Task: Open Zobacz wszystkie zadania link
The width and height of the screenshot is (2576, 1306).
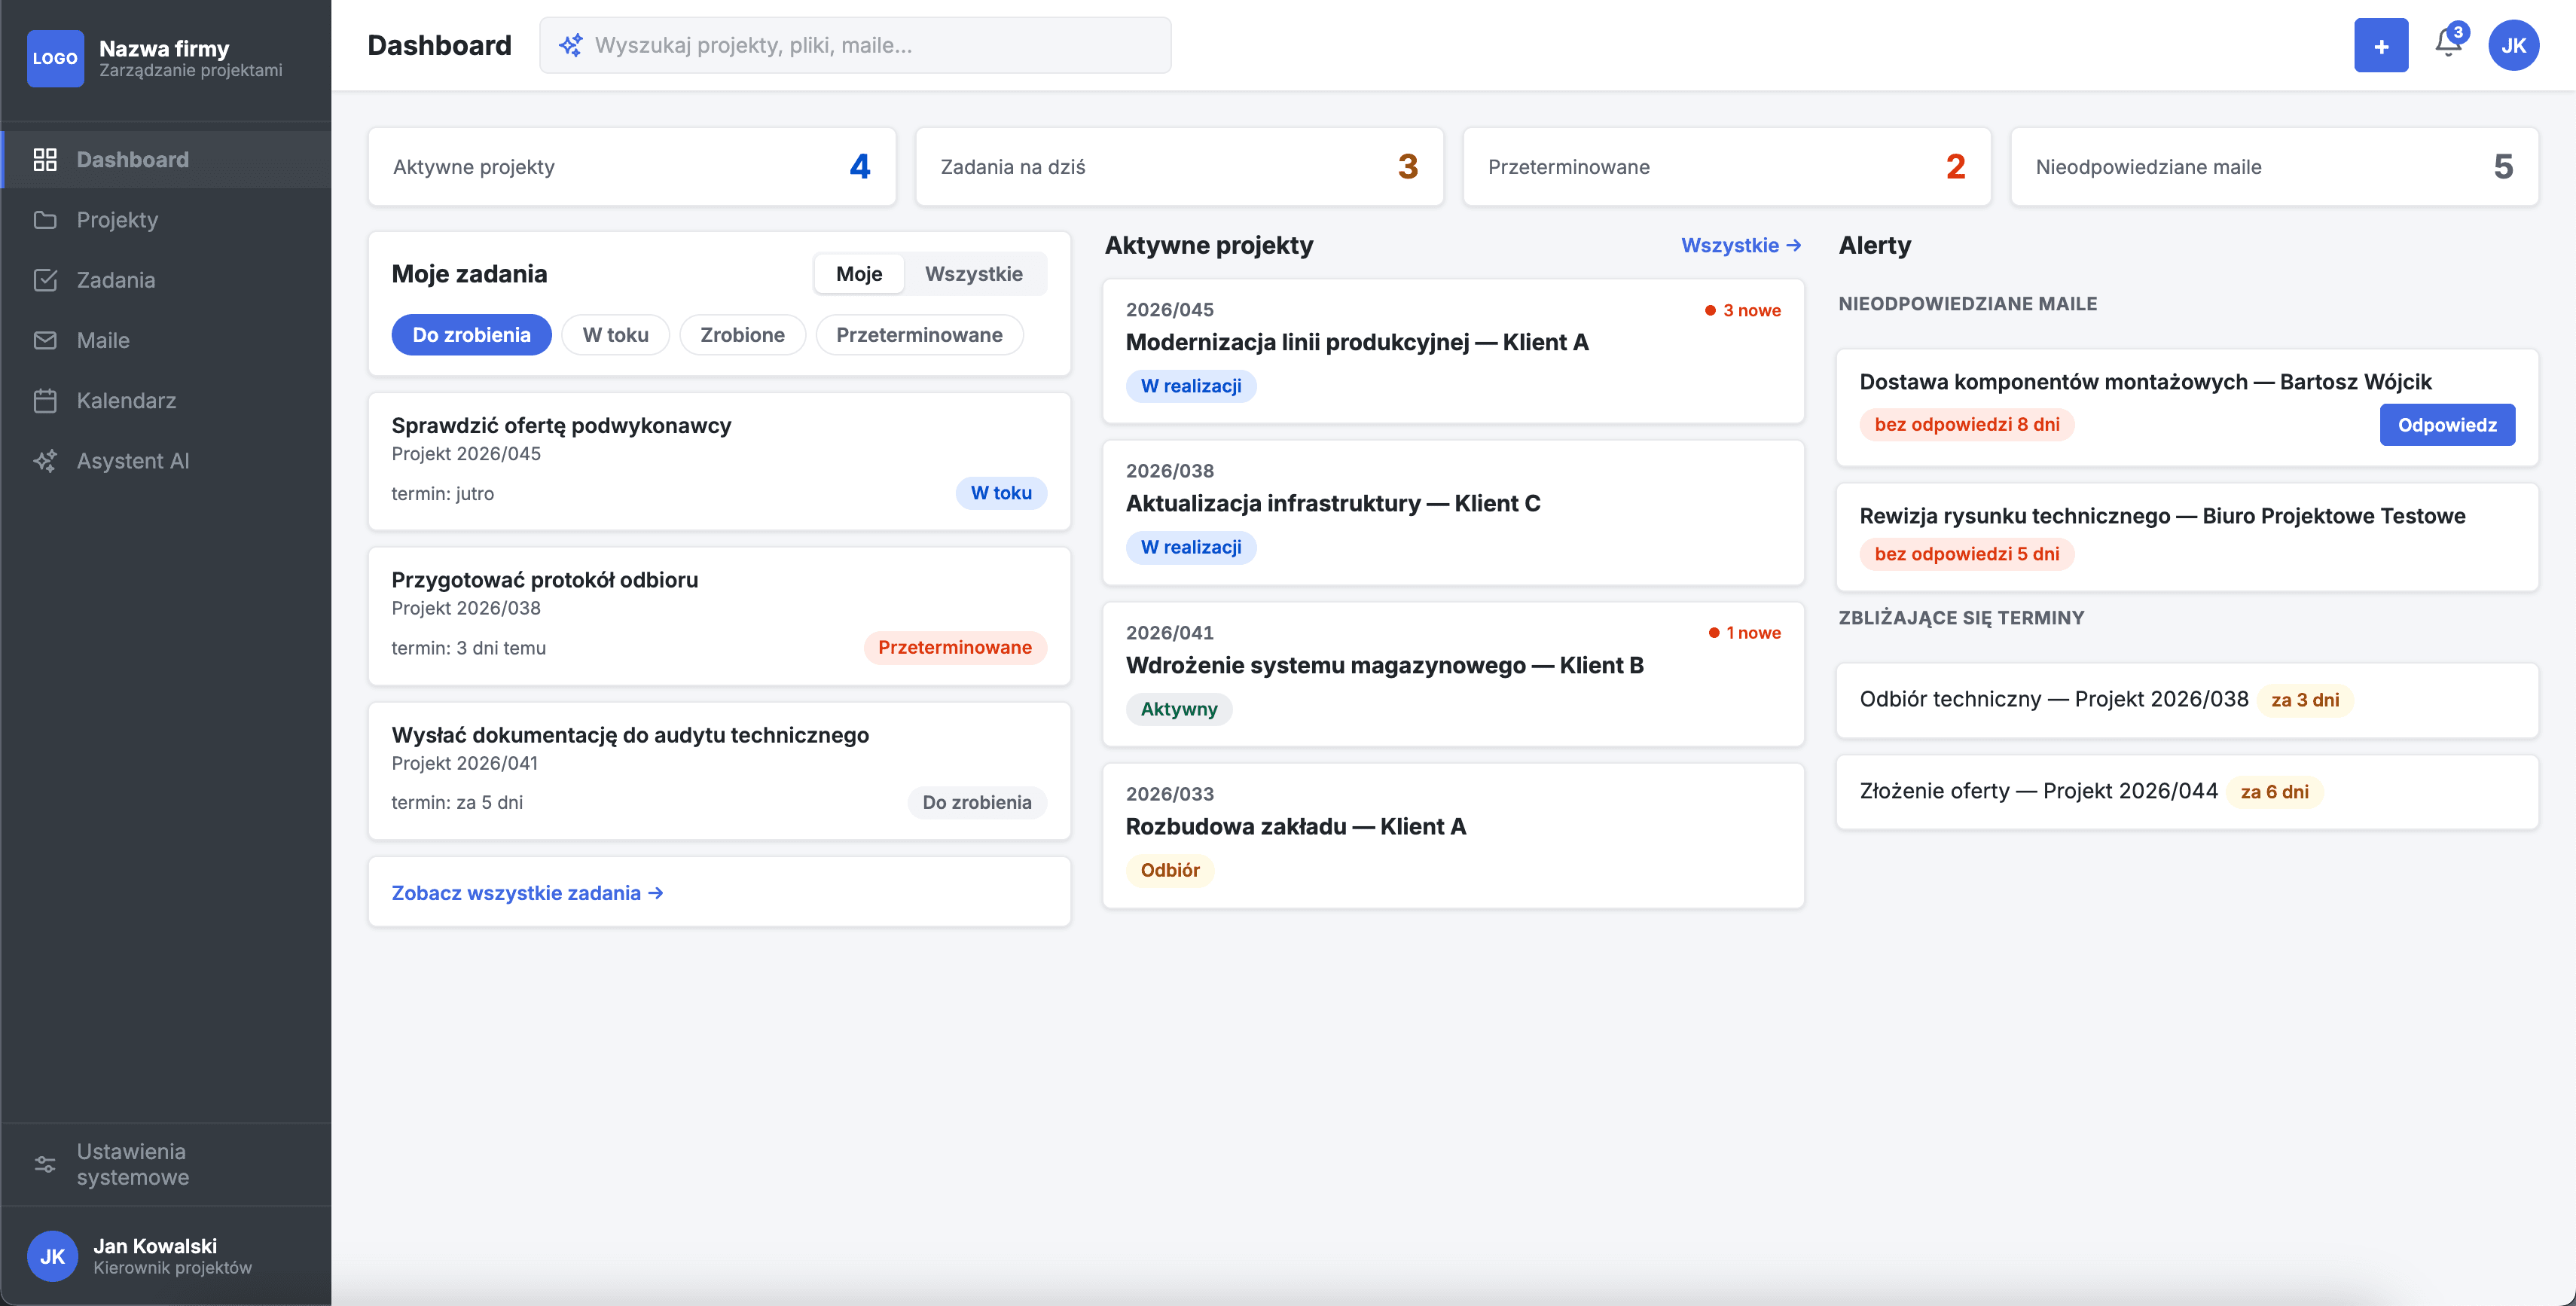Action: (x=527, y=893)
